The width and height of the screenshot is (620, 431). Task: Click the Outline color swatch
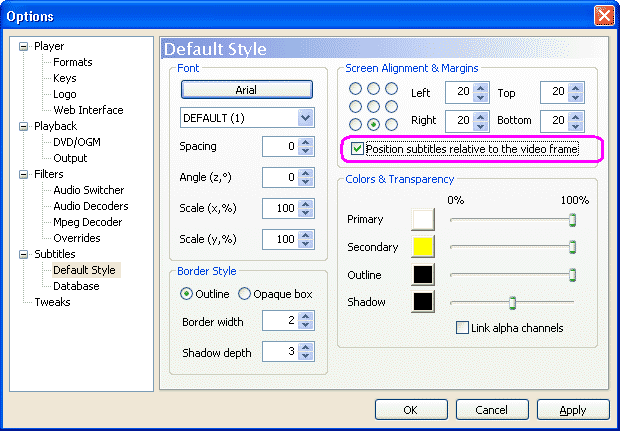(x=423, y=274)
